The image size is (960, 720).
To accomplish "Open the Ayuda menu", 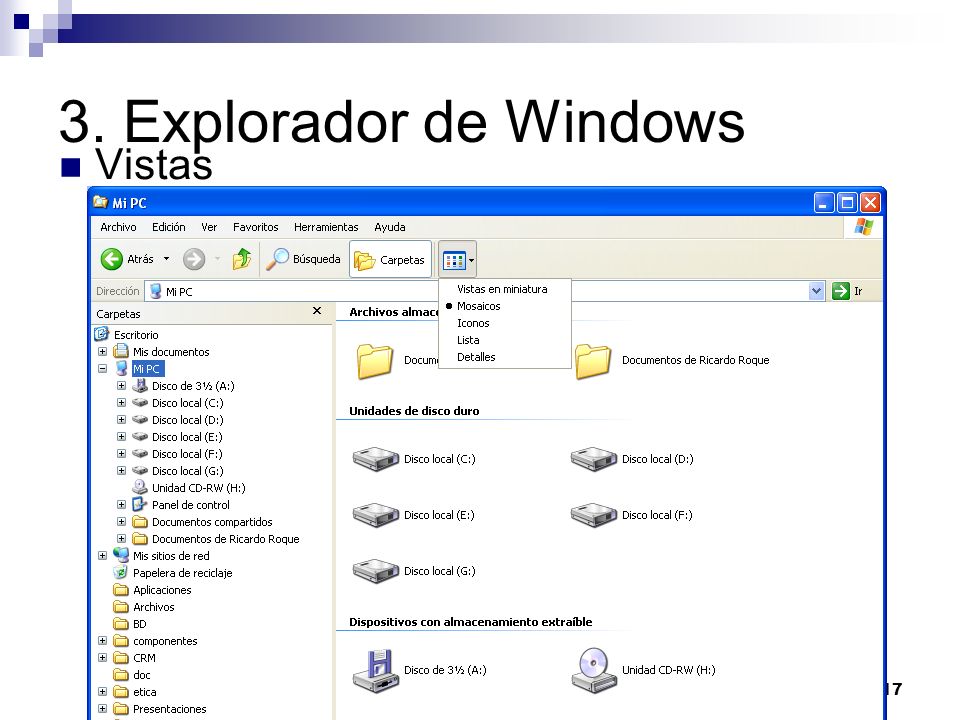I will click(x=390, y=227).
